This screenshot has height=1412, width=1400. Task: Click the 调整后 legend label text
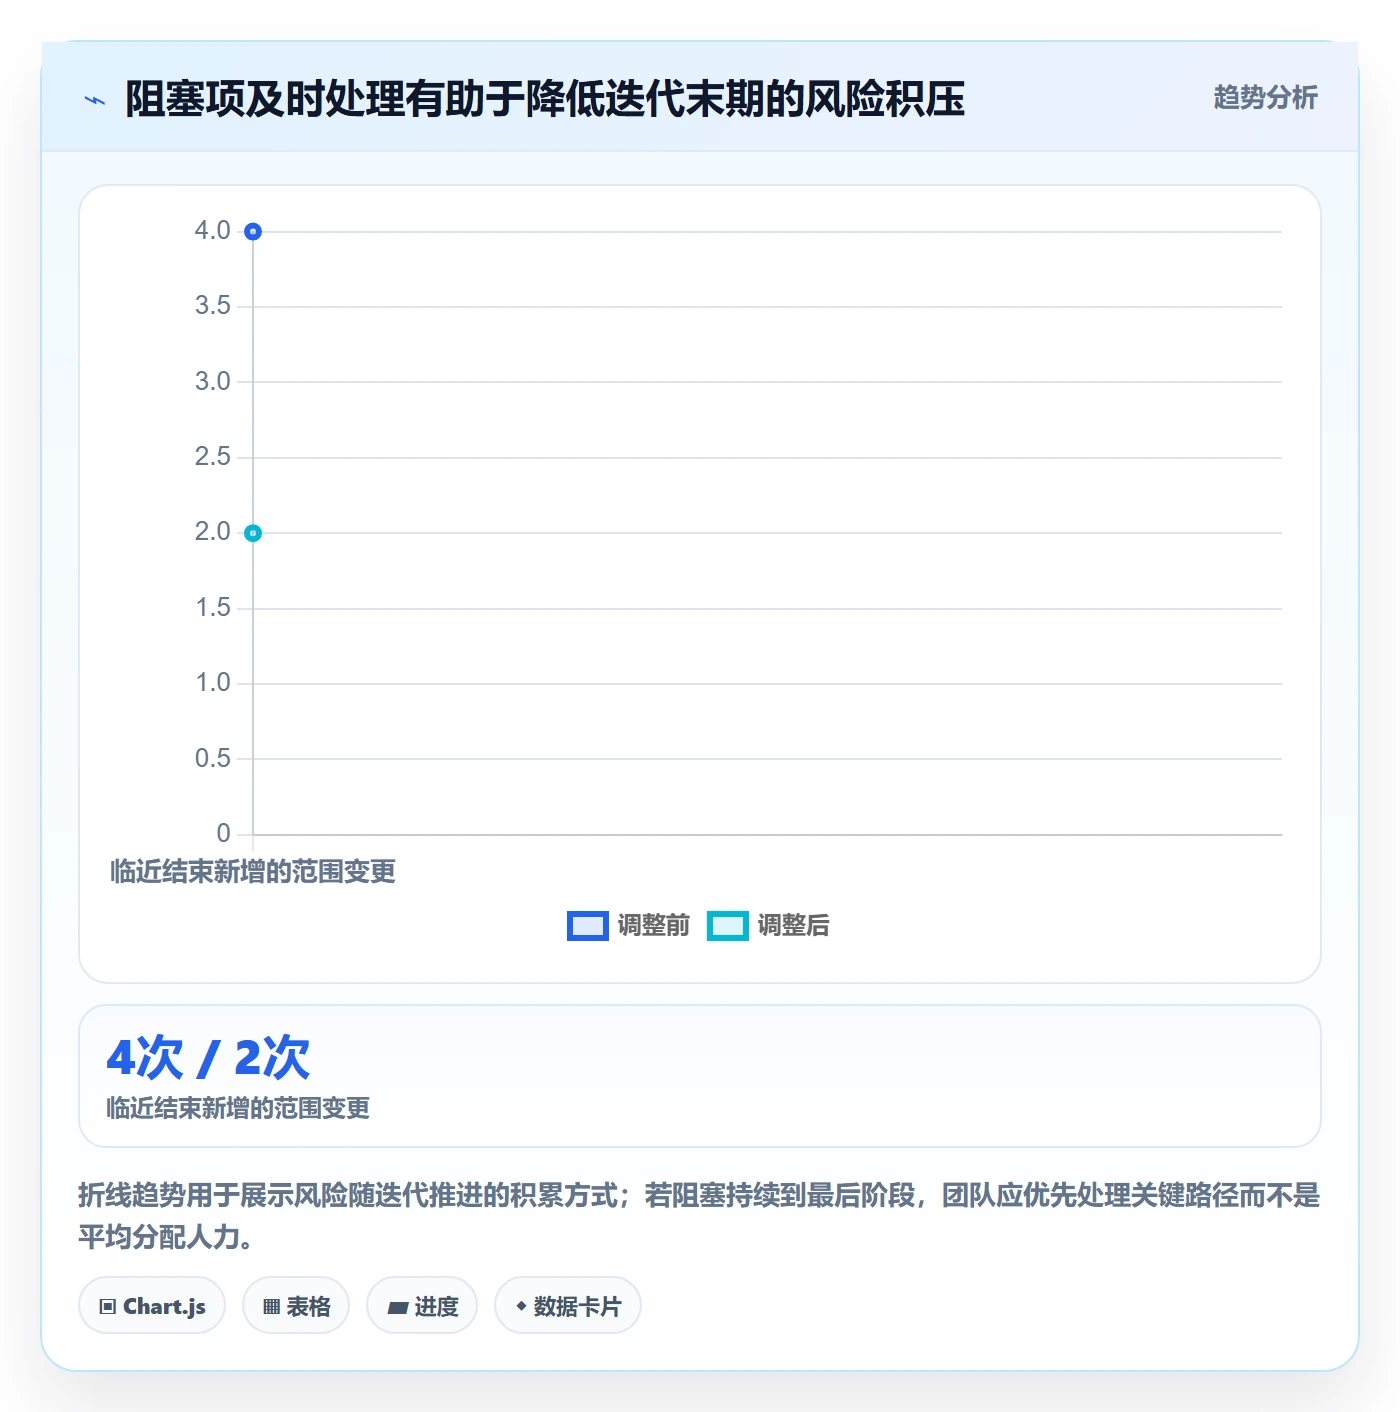pos(793,926)
